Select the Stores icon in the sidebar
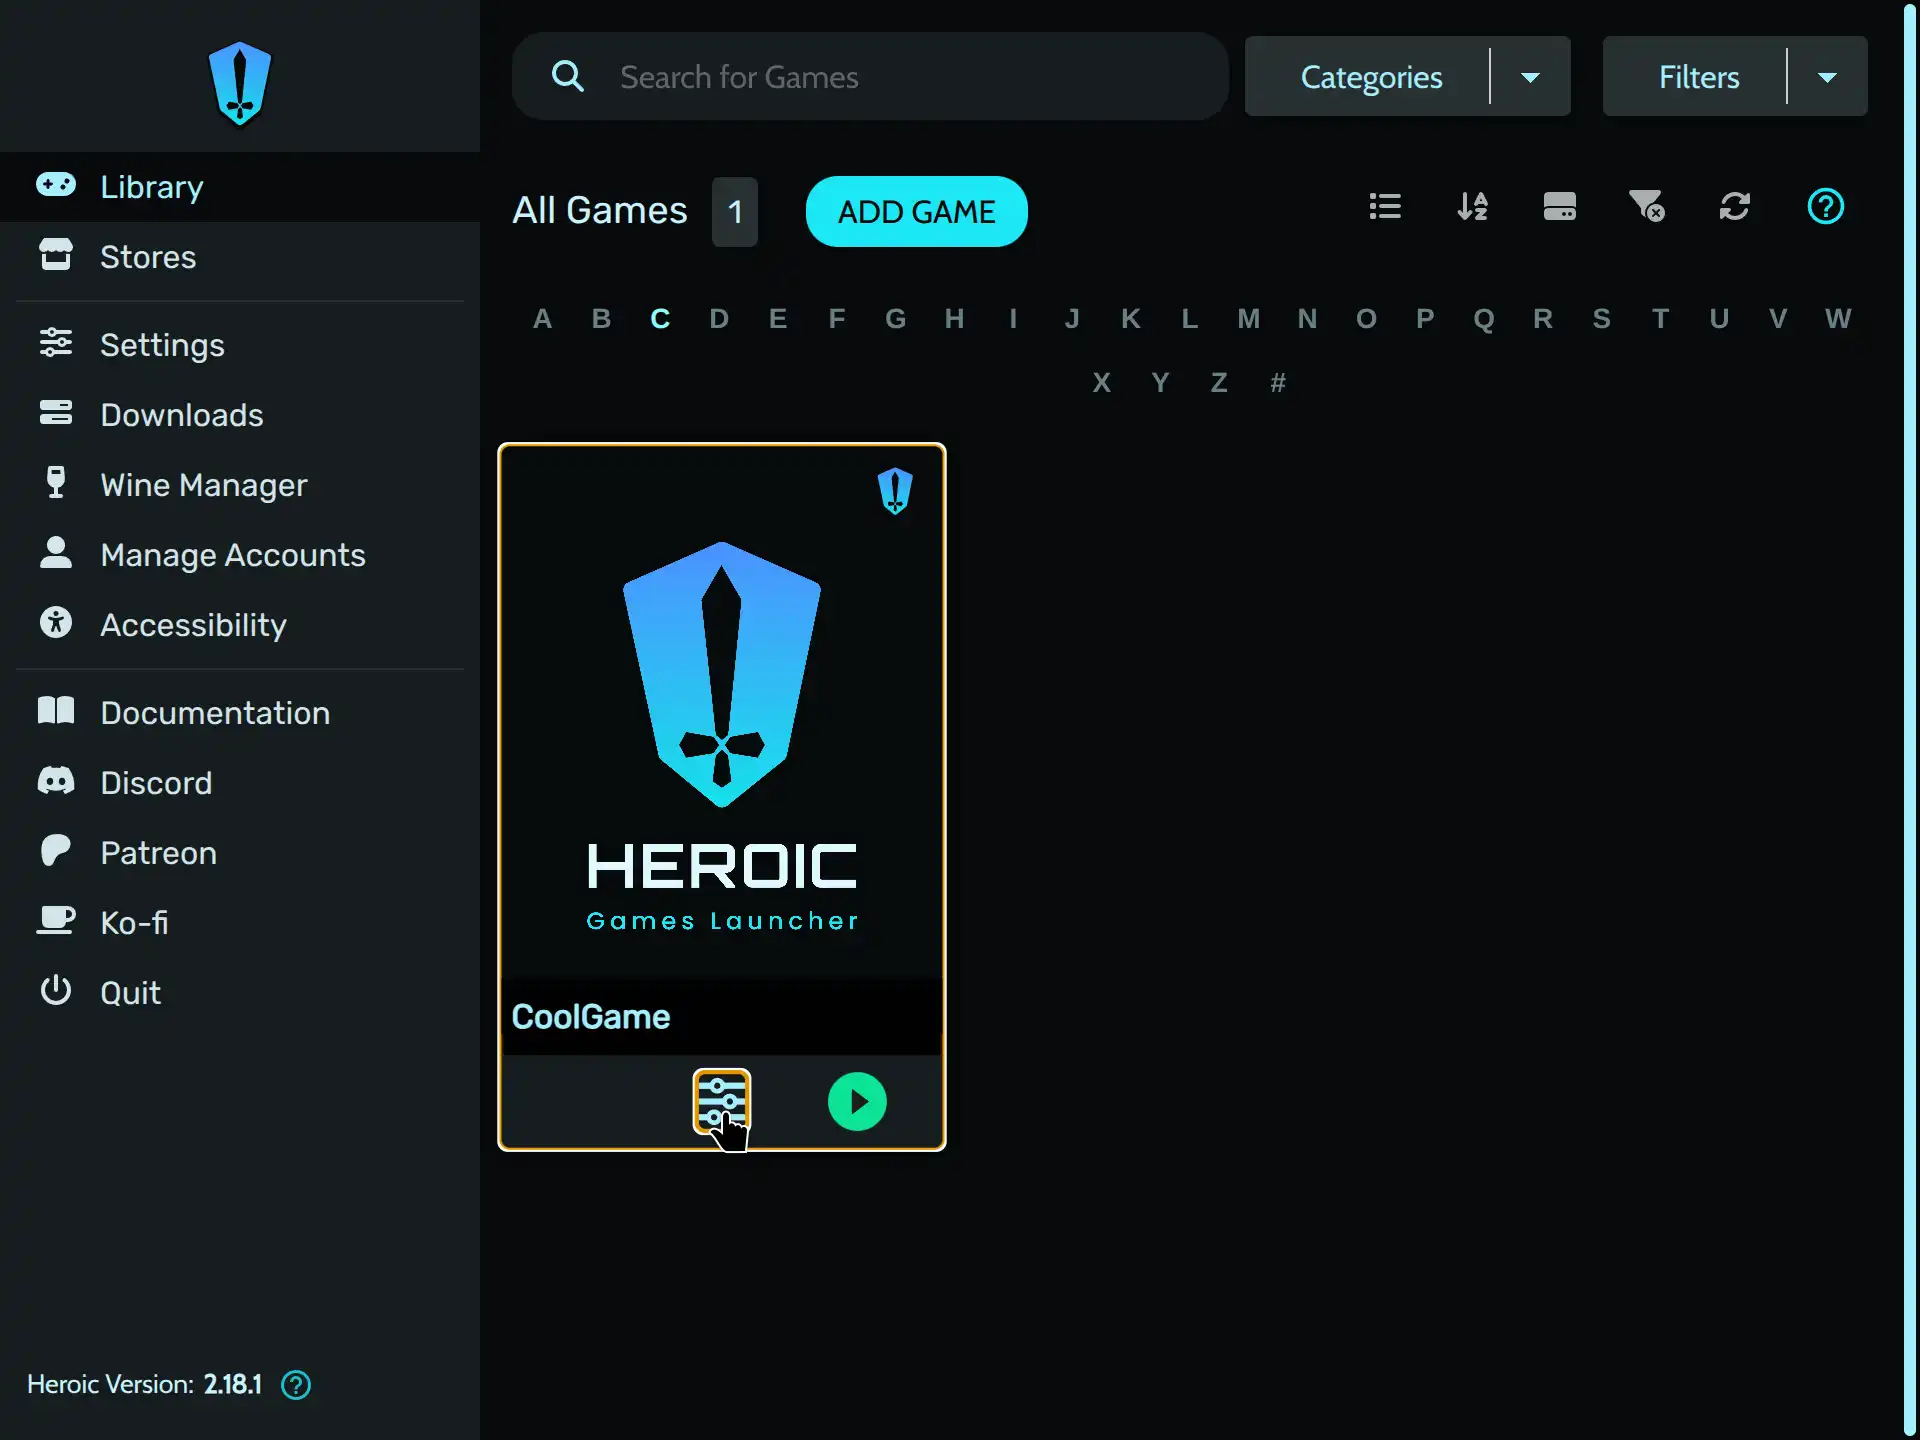Image resolution: width=1920 pixels, height=1440 pixels. coord(56,256)
